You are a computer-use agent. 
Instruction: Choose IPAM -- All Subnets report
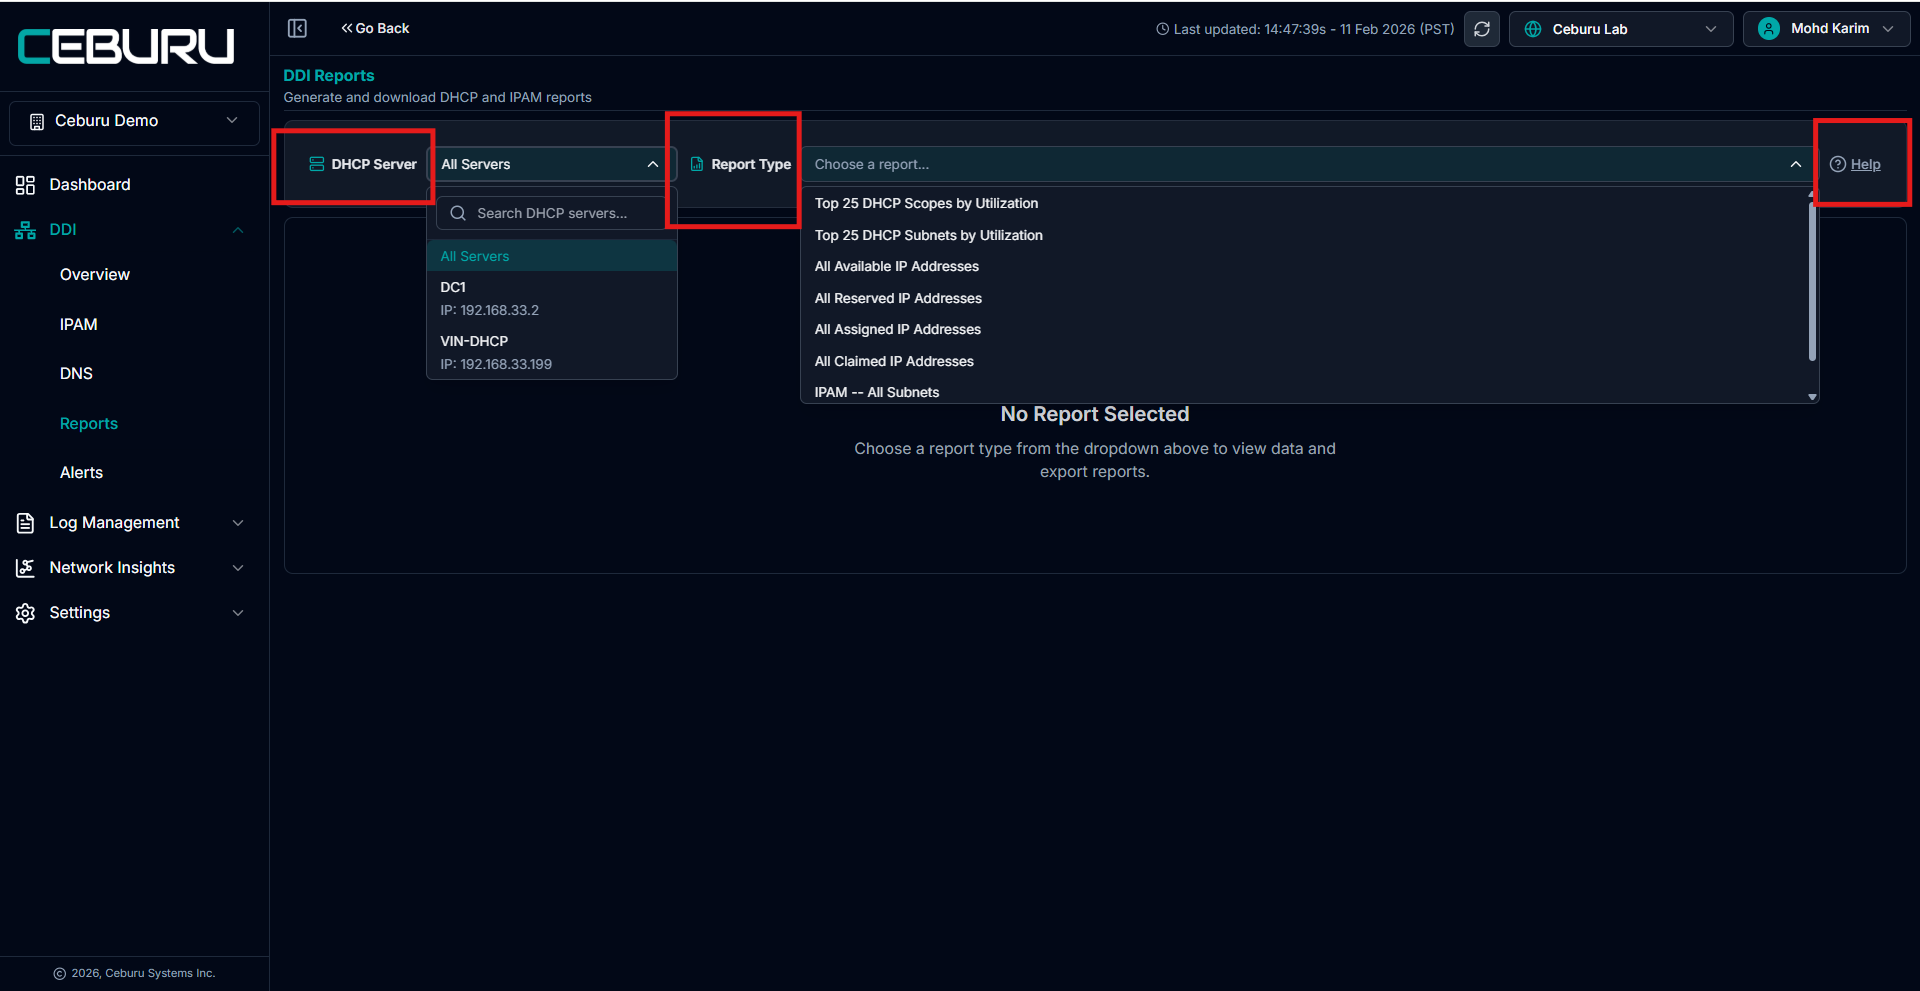click(x=877, y=392)
